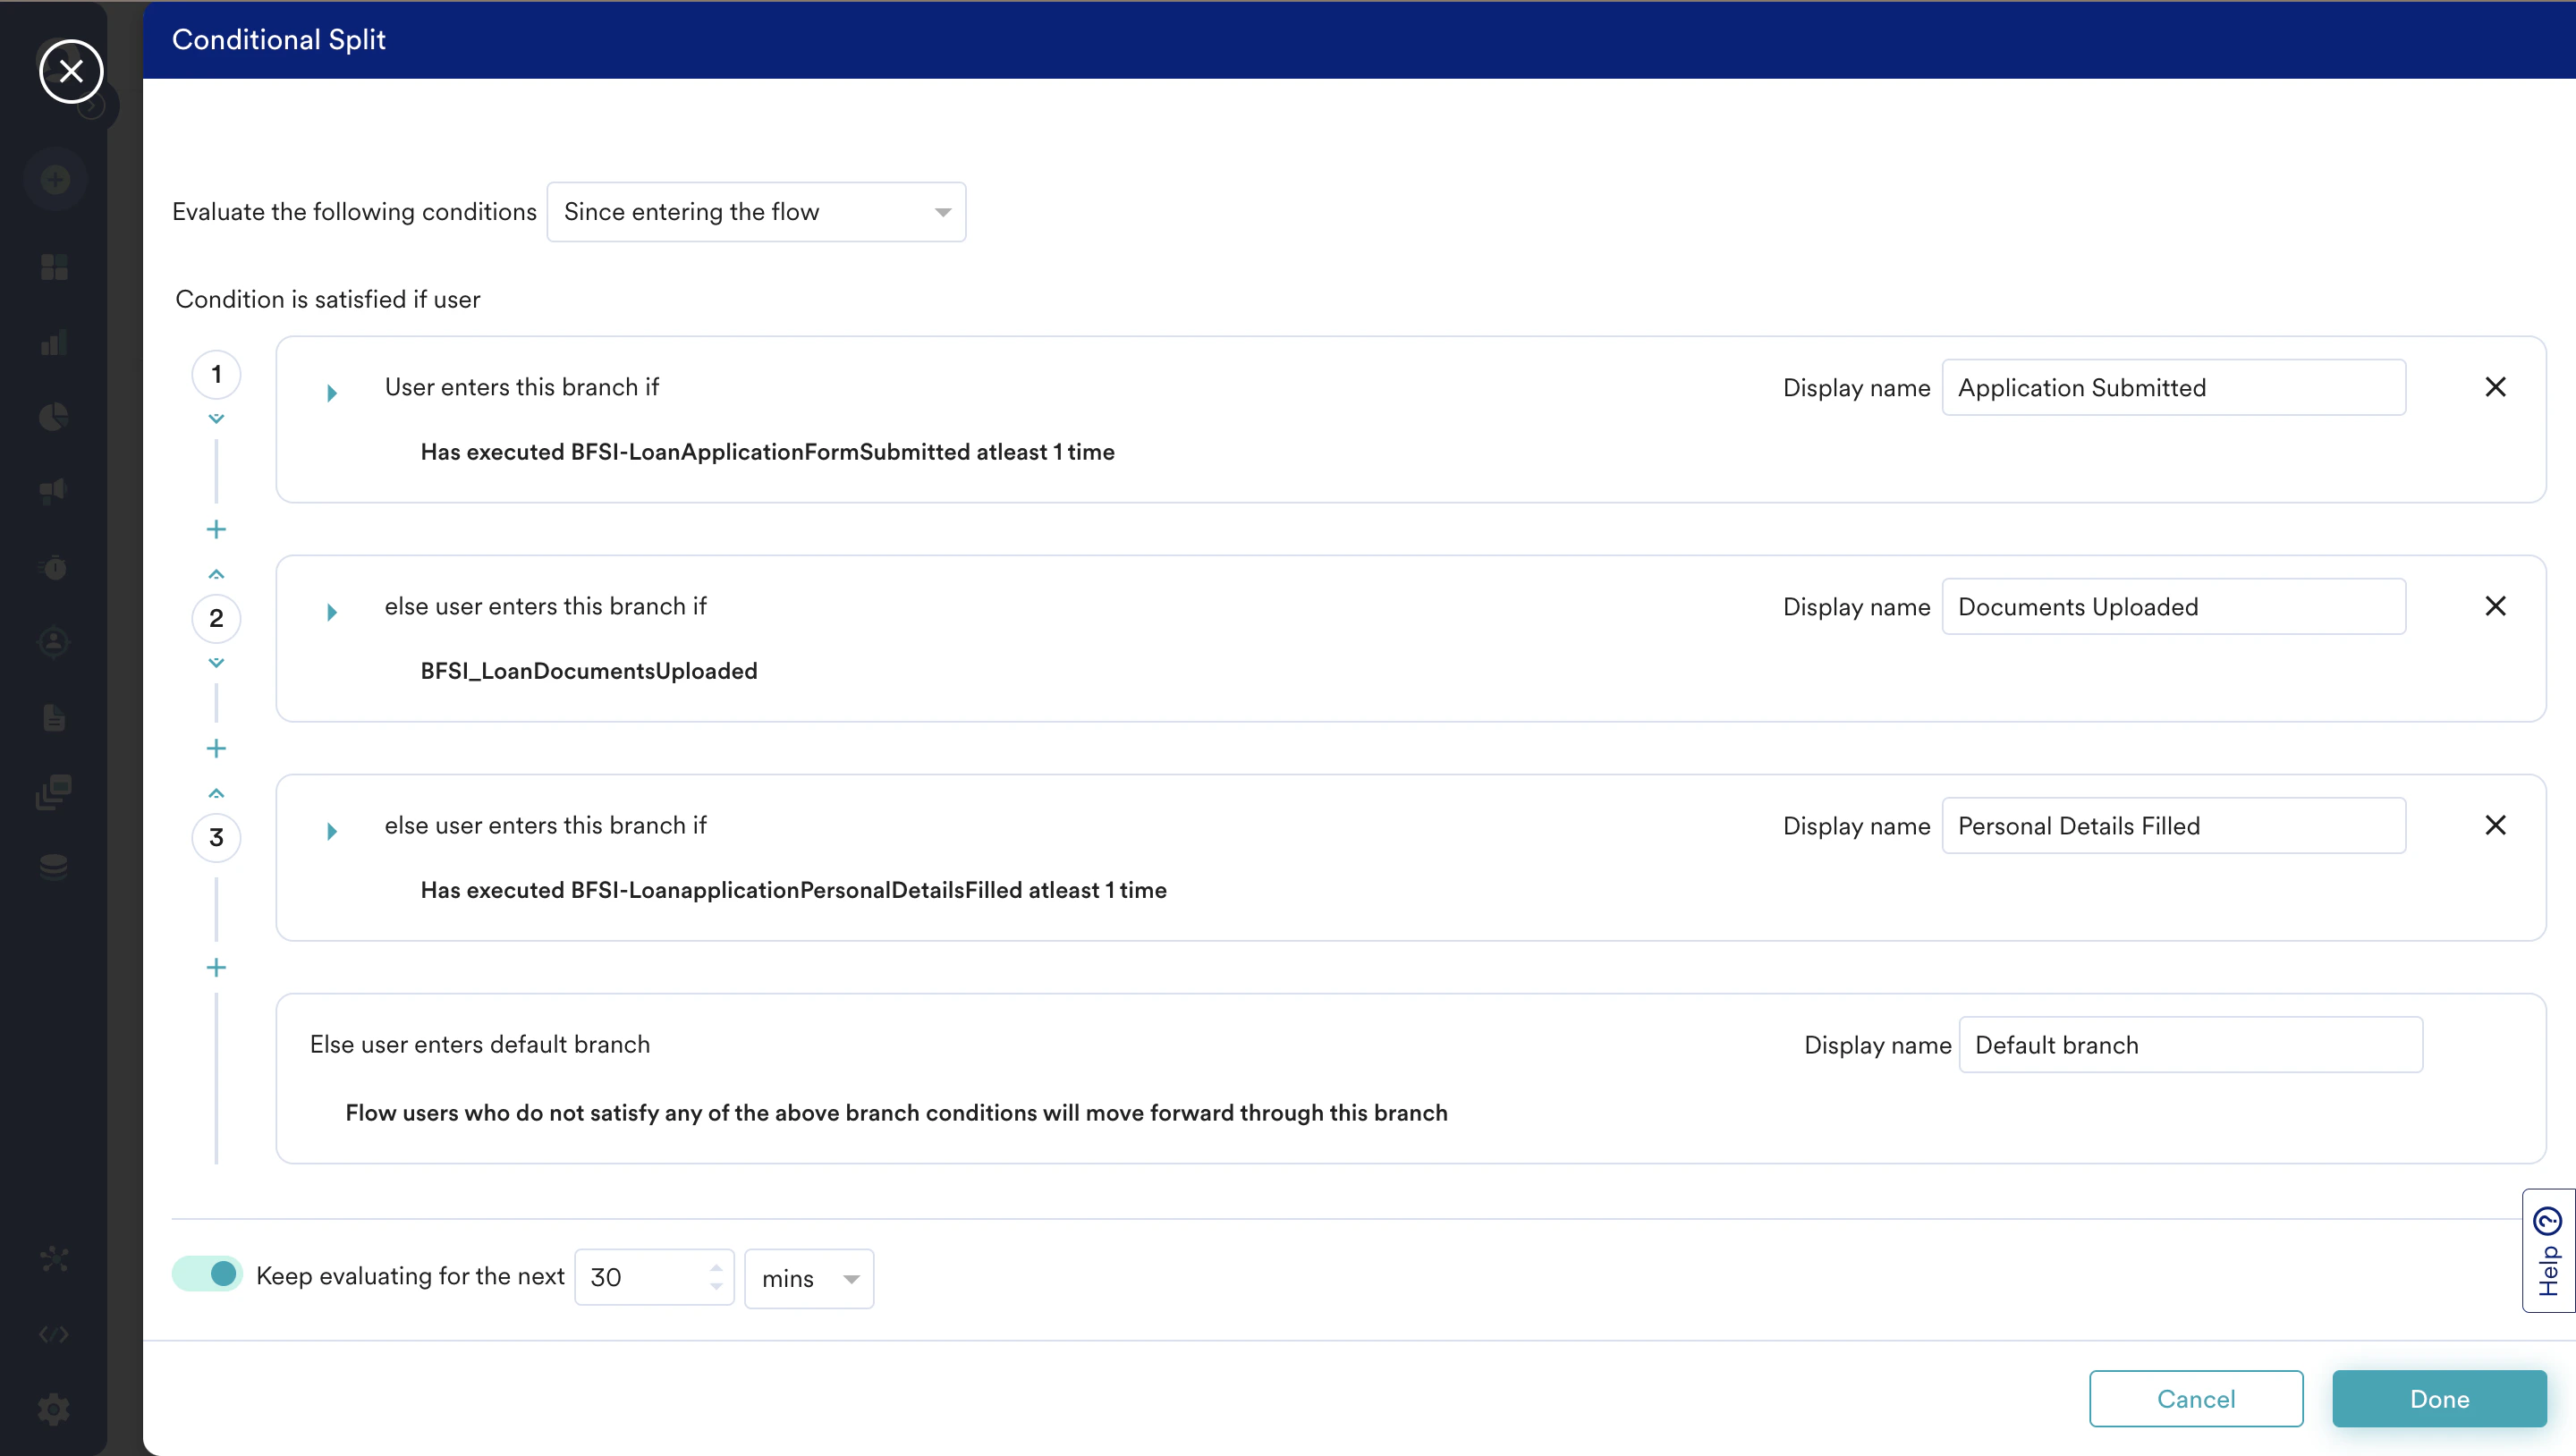2576x1456 pixels.
Task: Expand the Application Submitted branch condition
Action: (332, 393)
